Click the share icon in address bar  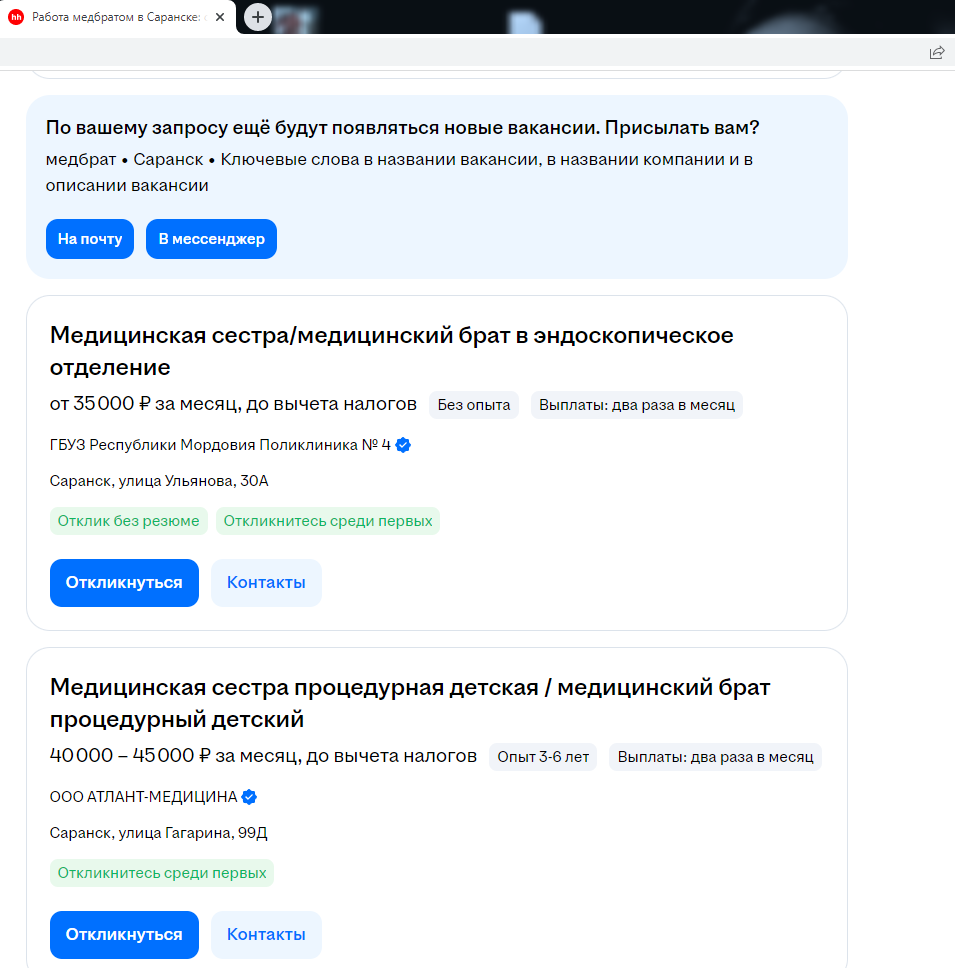click(x=936, y=52)
